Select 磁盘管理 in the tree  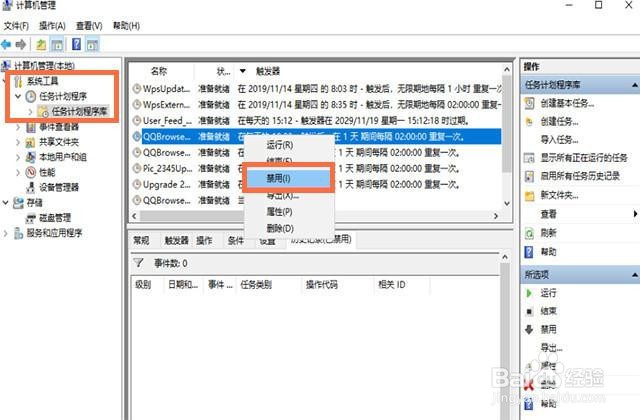pos(55,218)
